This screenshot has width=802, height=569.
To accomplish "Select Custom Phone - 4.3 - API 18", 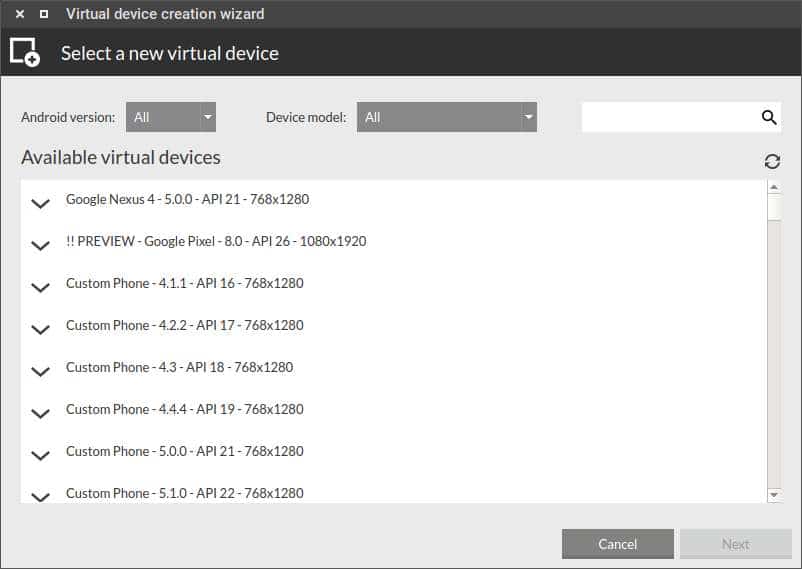I will point(180,367).
